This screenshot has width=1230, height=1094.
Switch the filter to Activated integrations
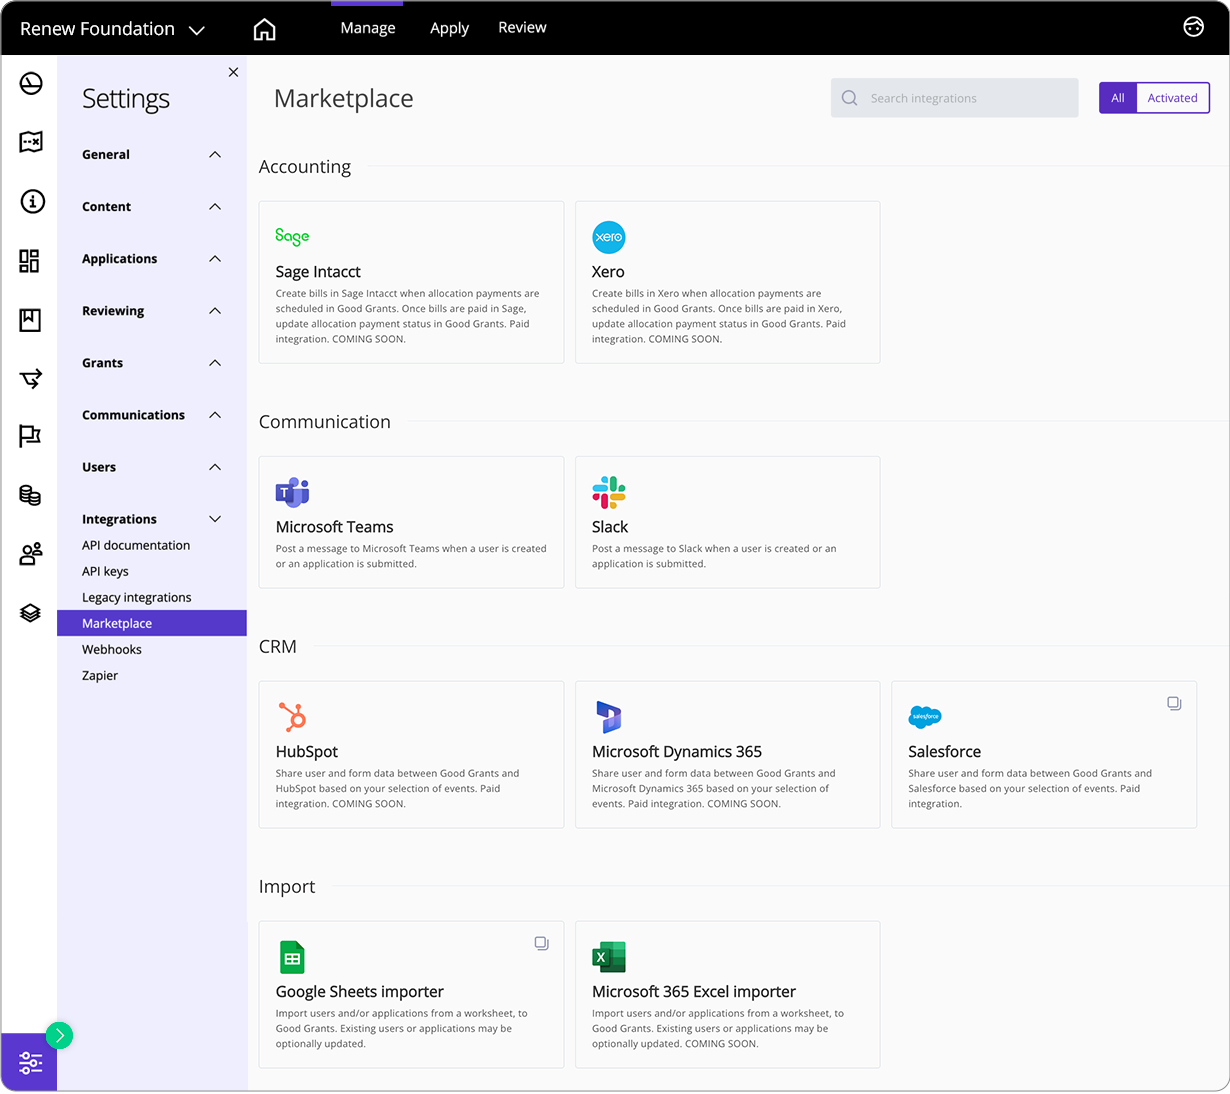pos(1172,97)
